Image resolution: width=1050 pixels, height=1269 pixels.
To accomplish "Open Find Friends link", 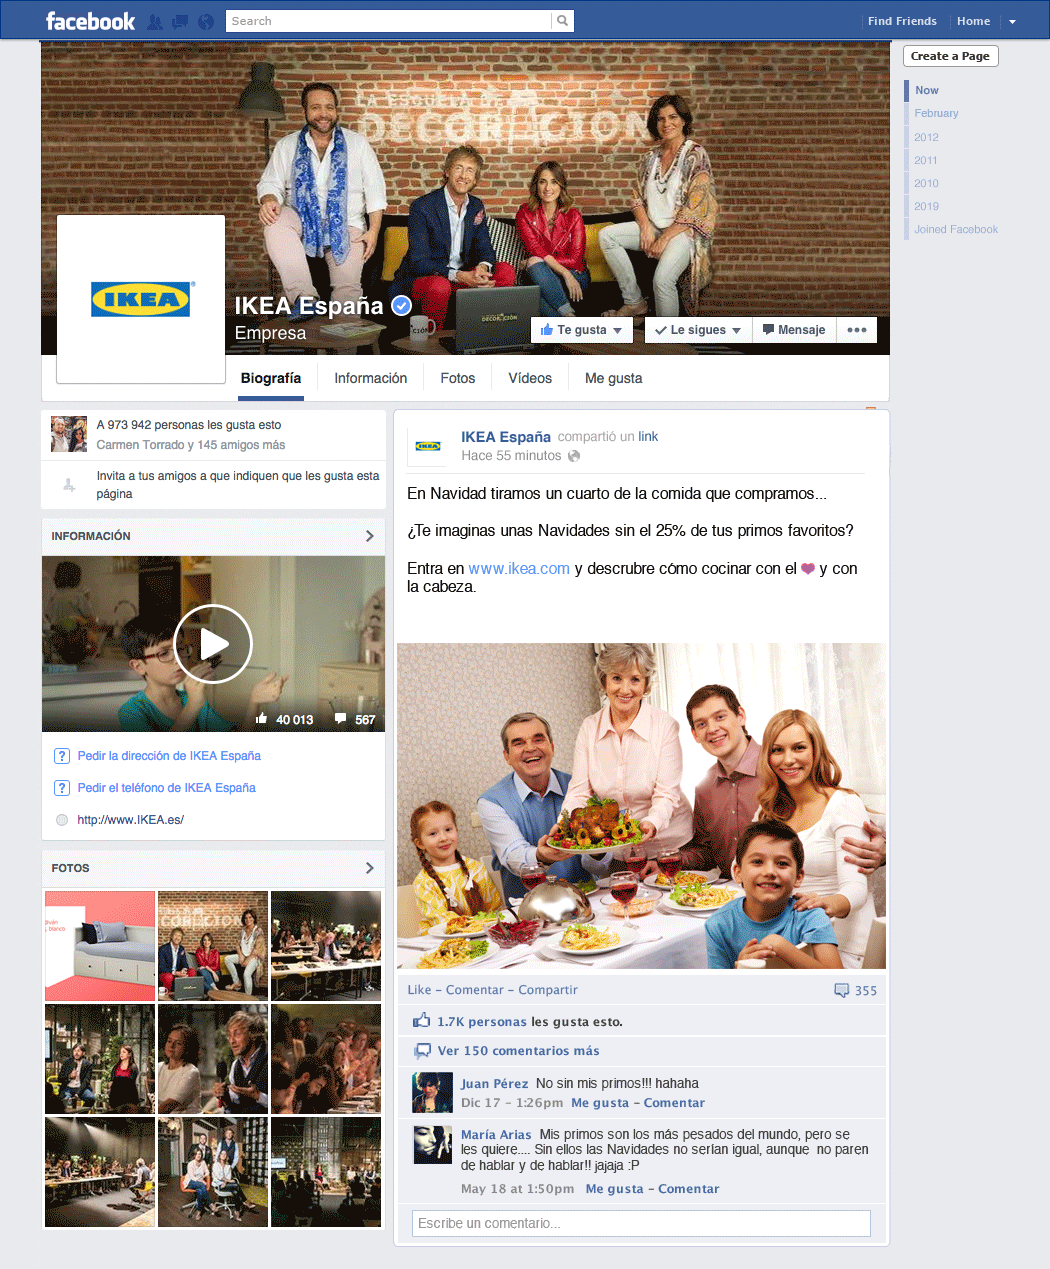I will click(x=902, y=21).
